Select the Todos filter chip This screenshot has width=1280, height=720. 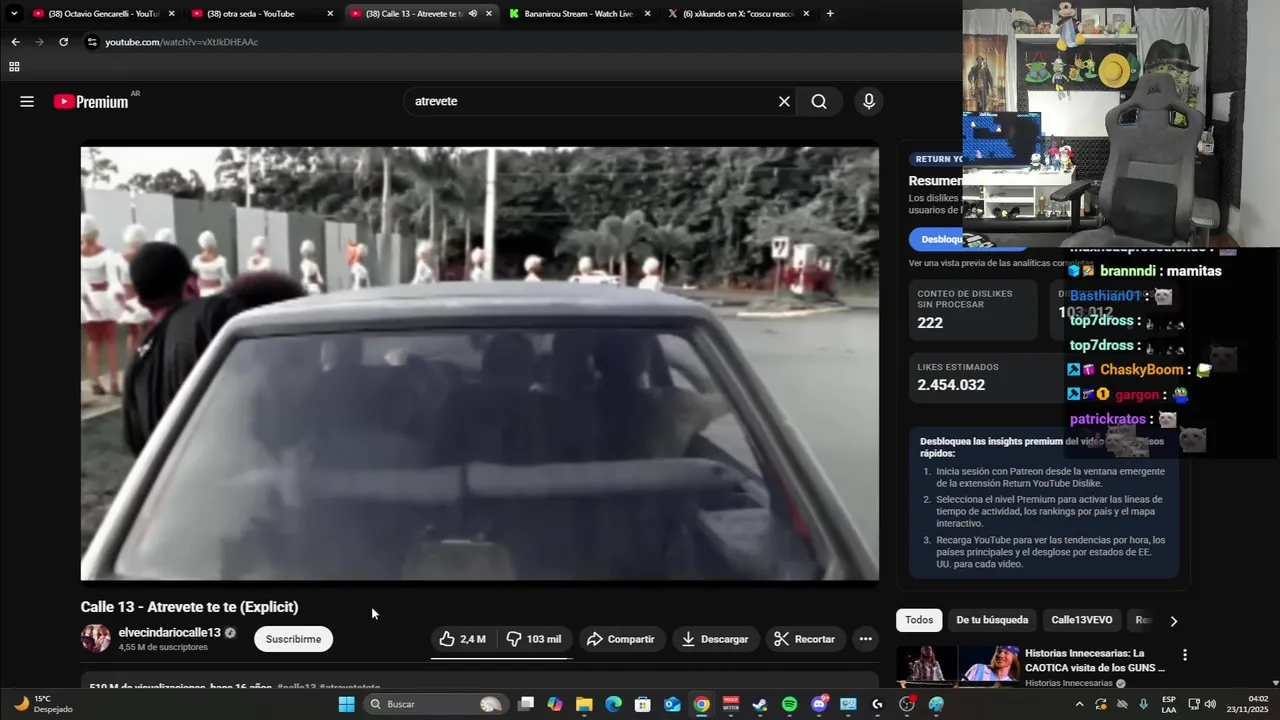(x=919, y=620)
